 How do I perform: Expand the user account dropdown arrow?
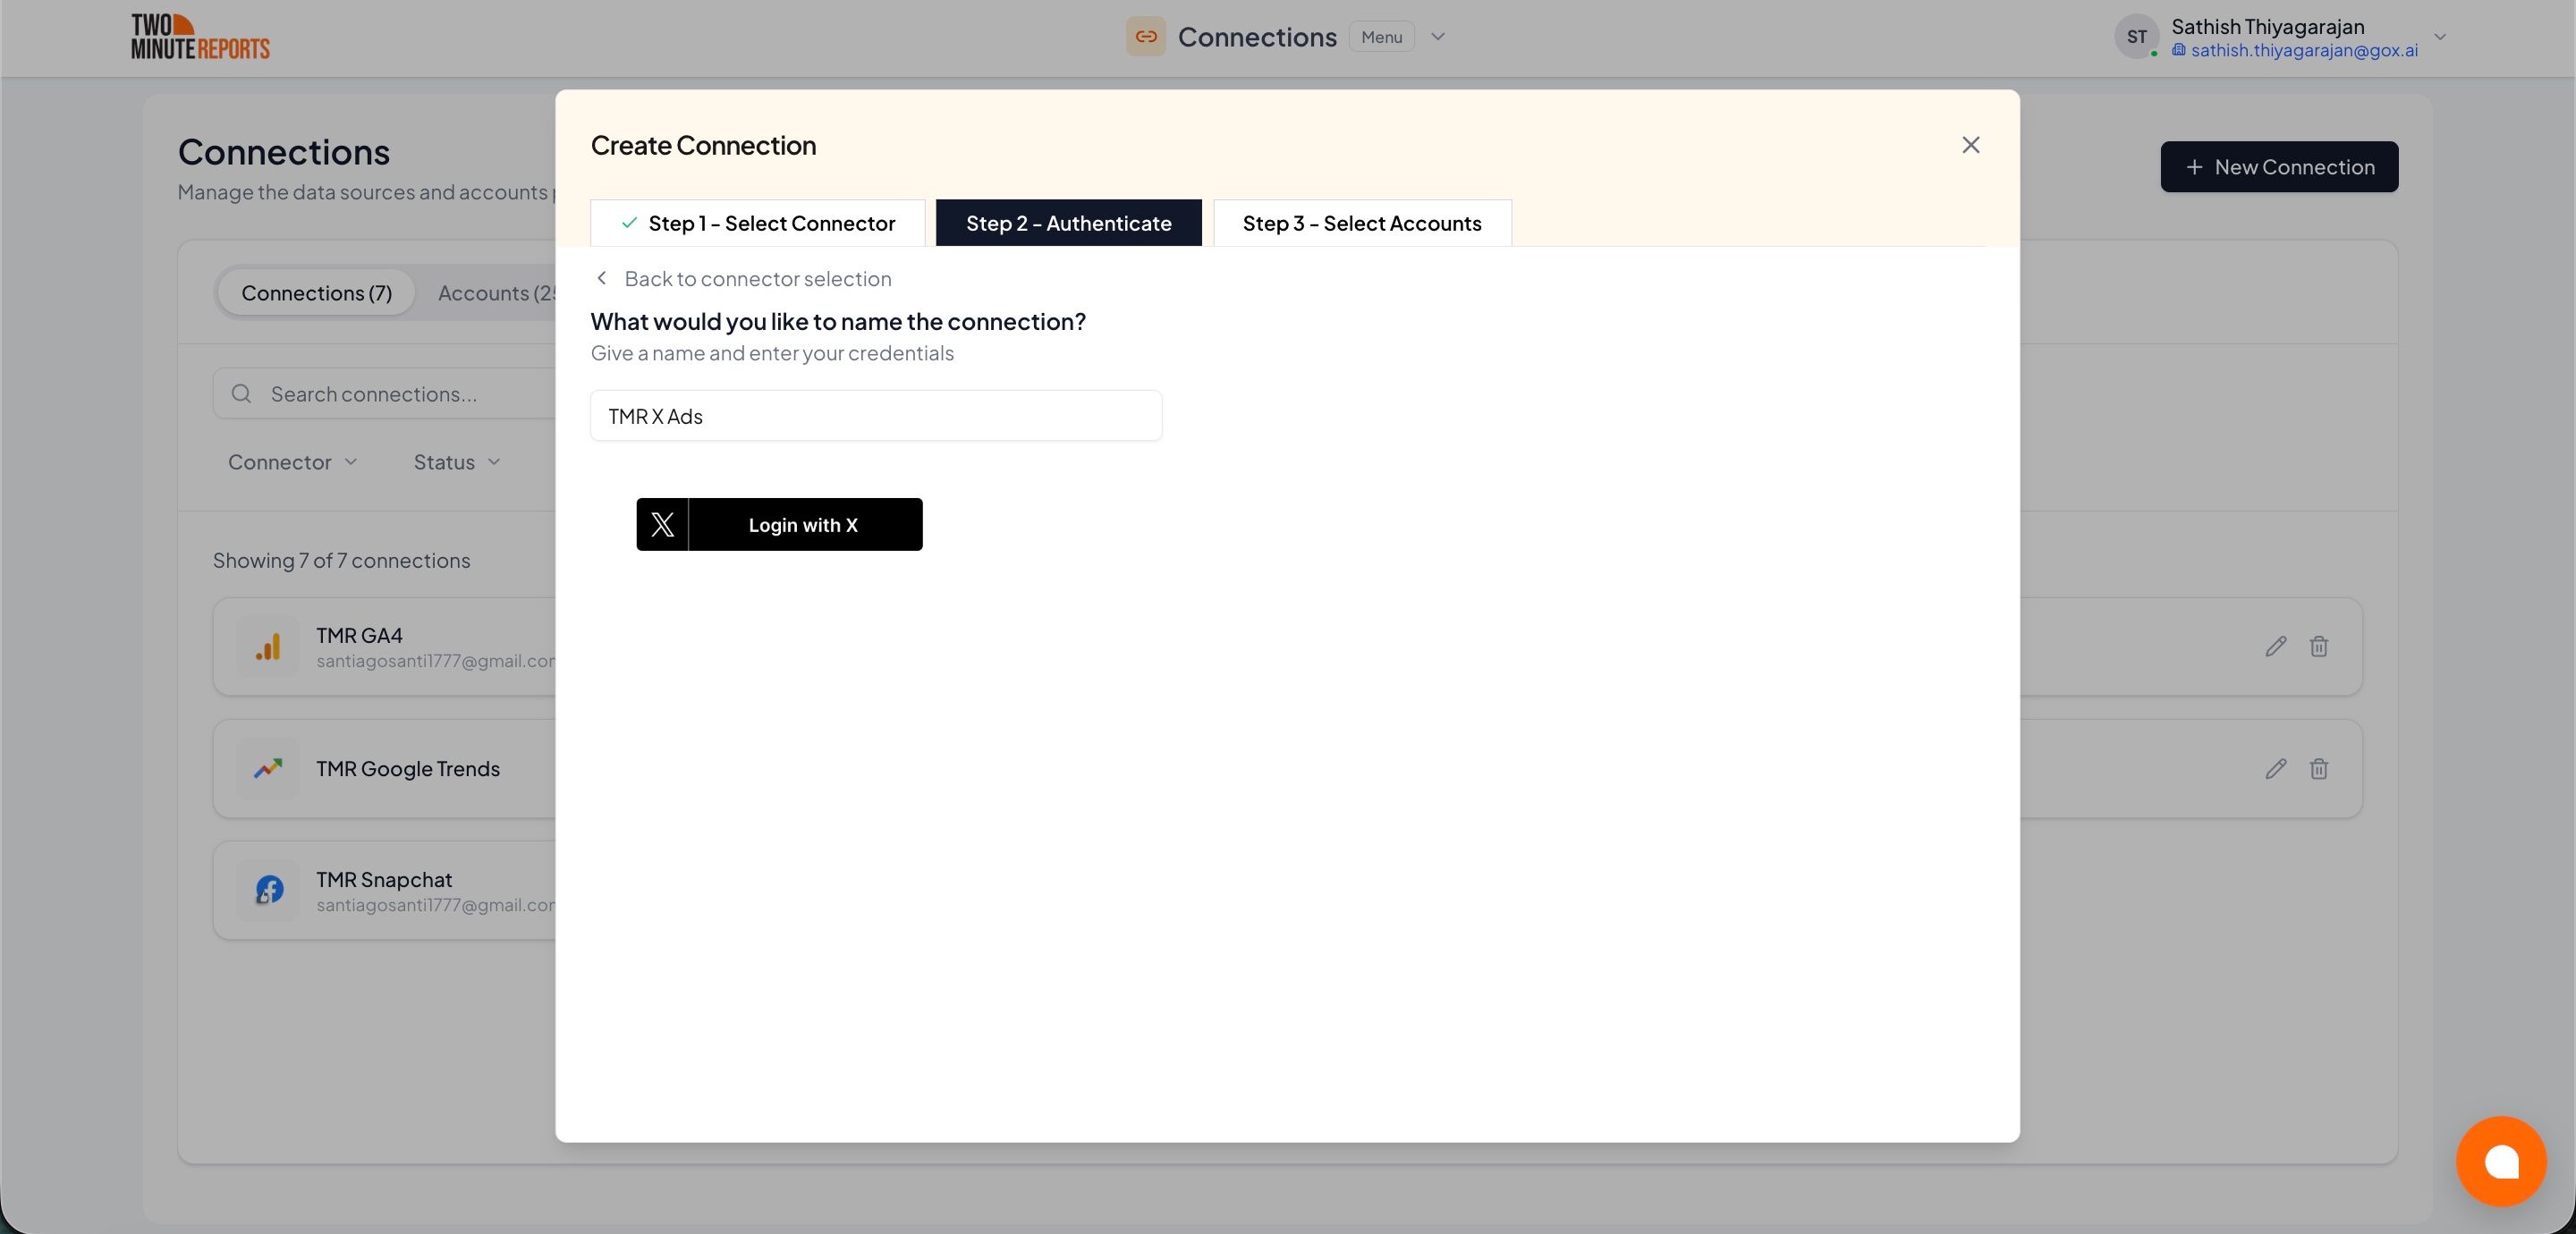pos(2439,37)
